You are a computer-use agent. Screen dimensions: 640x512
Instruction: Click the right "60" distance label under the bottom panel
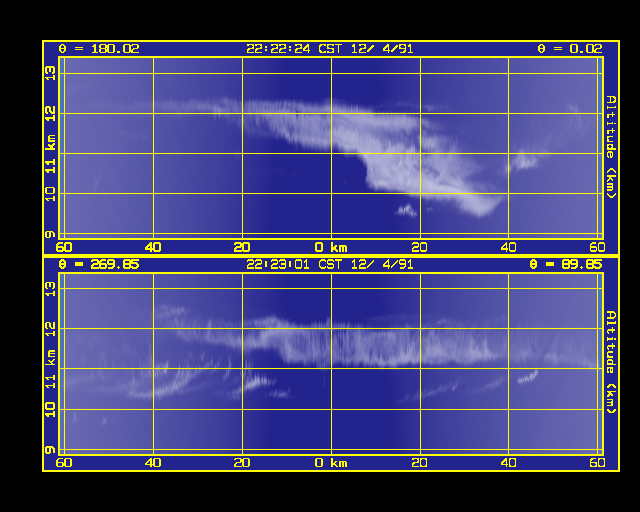pos(598,463)
